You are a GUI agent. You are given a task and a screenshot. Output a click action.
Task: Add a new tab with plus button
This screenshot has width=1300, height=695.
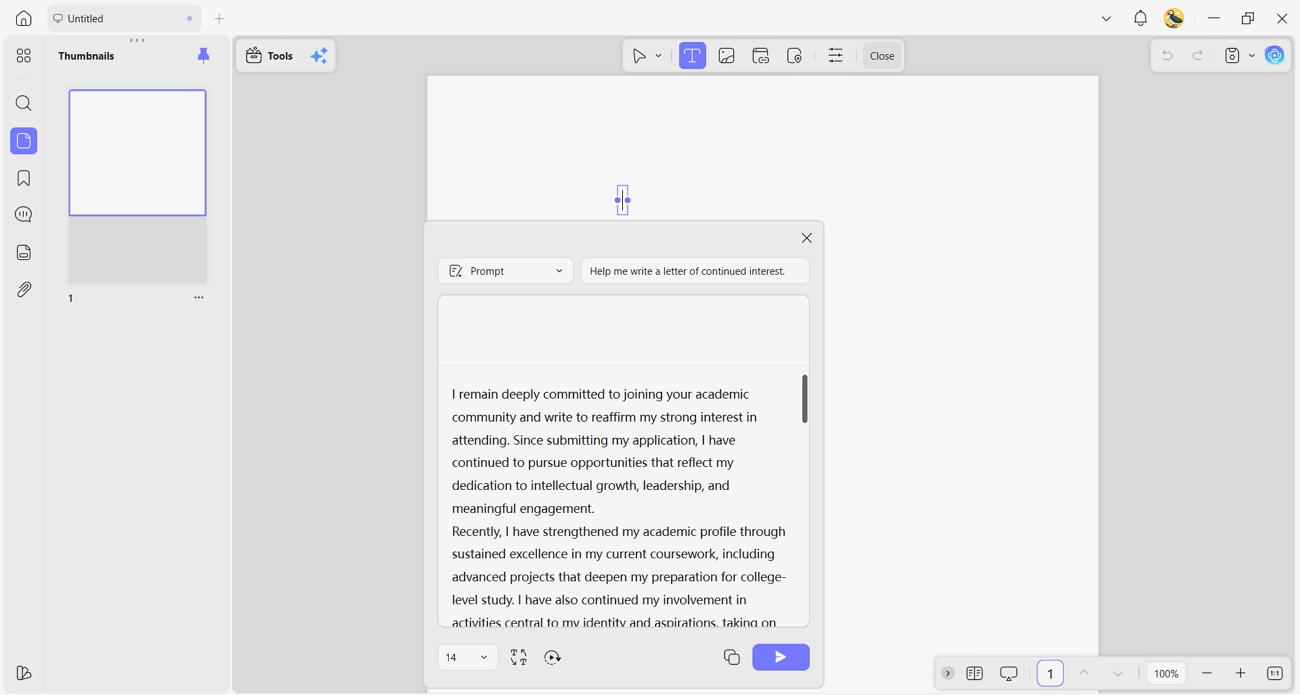tap(219, 18)
